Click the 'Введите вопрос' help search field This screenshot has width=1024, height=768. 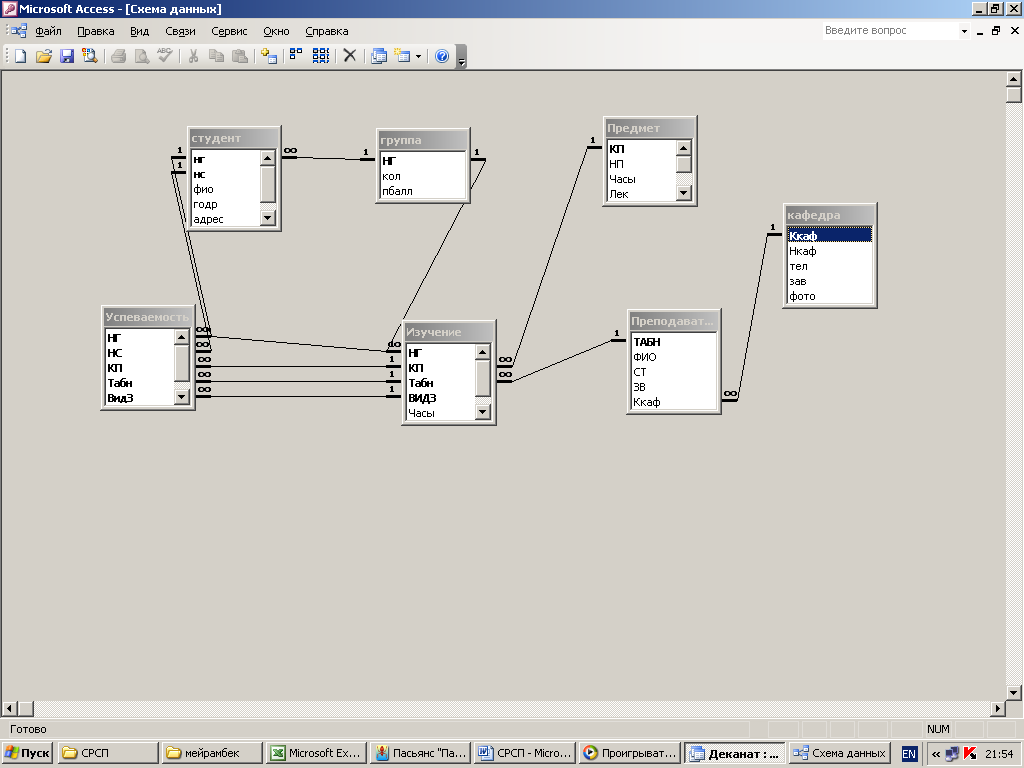pos(890,31)
